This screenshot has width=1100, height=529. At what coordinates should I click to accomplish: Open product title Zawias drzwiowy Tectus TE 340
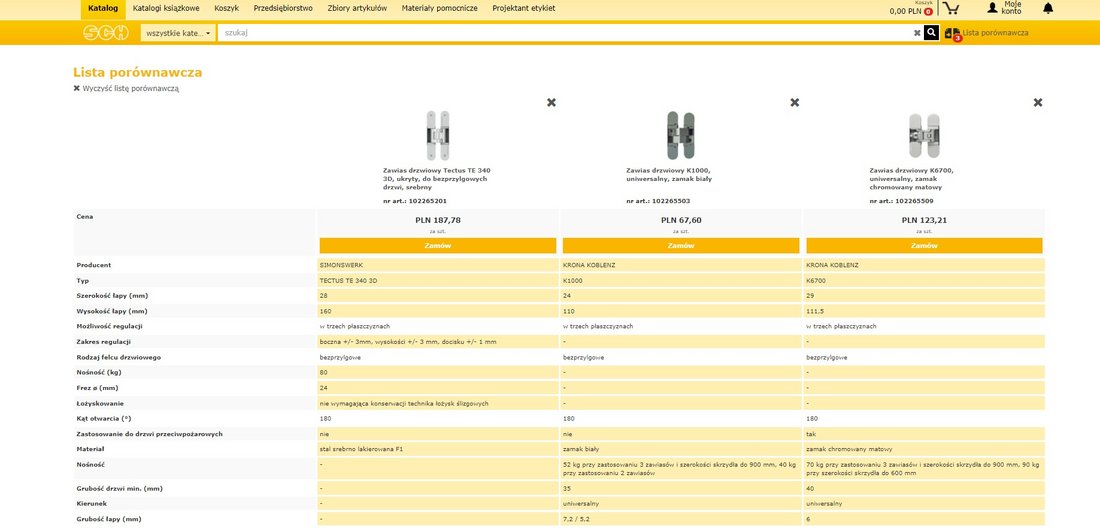pos(437,179)
